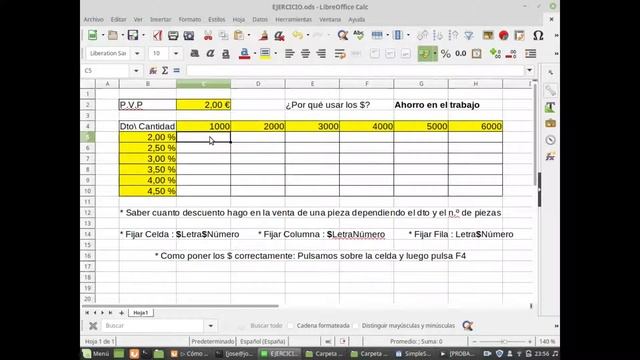Image resolution: width=640 pixels, height=360 pixels.
Task: Open the font size dropdown
Action: [x=176, y=53]
